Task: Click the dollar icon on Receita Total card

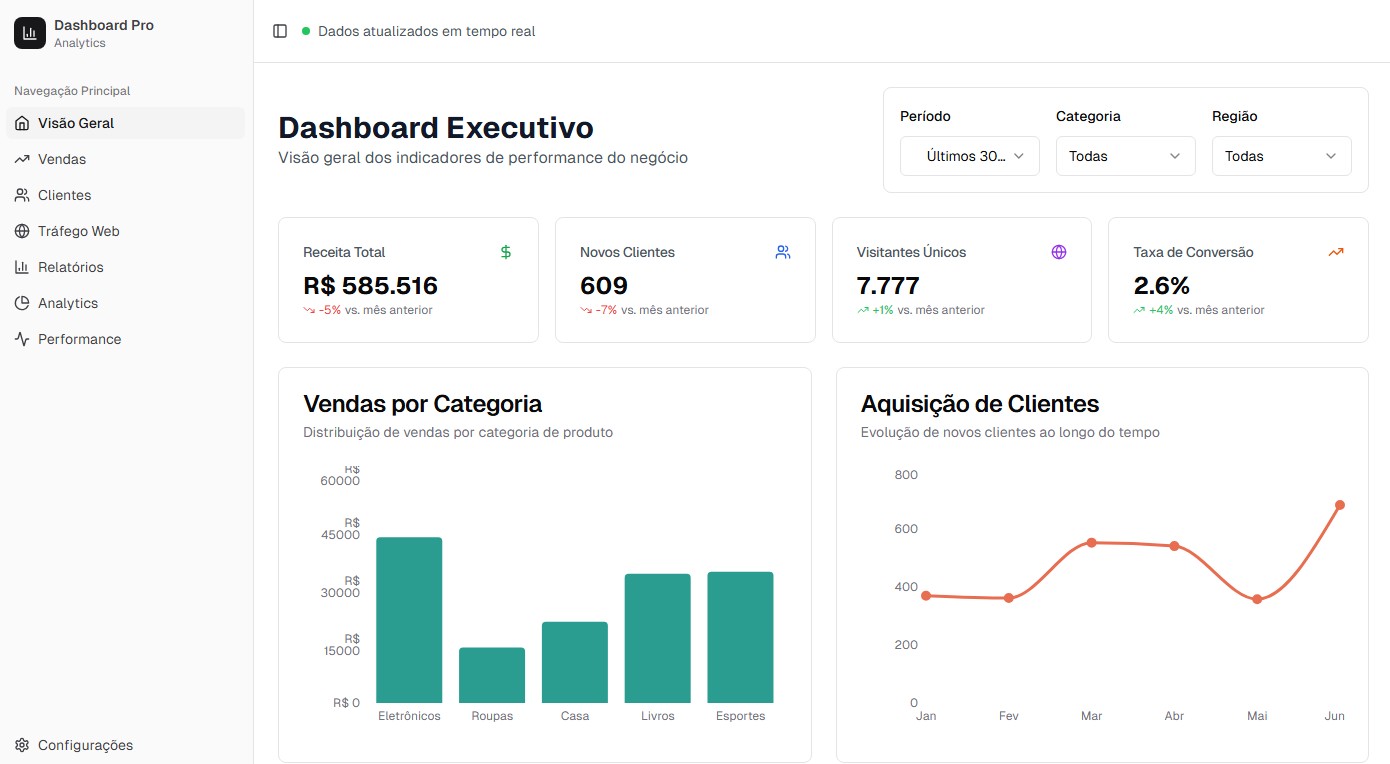Action: (506, 252)
